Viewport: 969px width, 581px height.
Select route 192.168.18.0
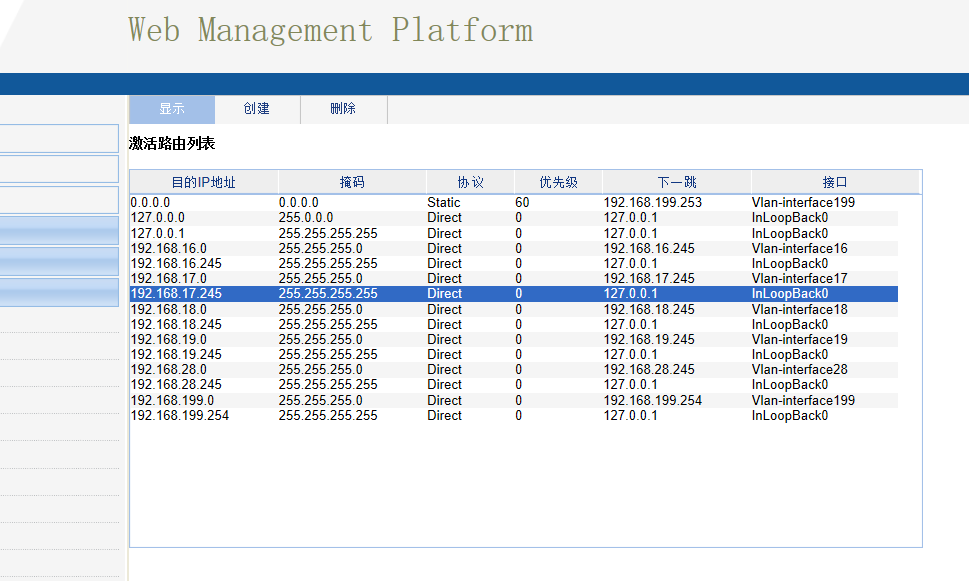coord(169,310)
